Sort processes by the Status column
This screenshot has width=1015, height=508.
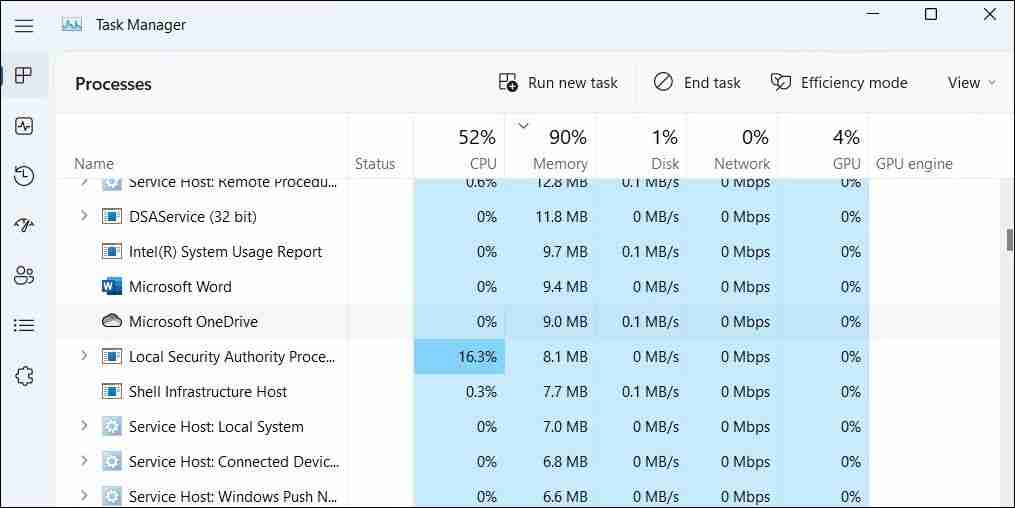(381, 146)
